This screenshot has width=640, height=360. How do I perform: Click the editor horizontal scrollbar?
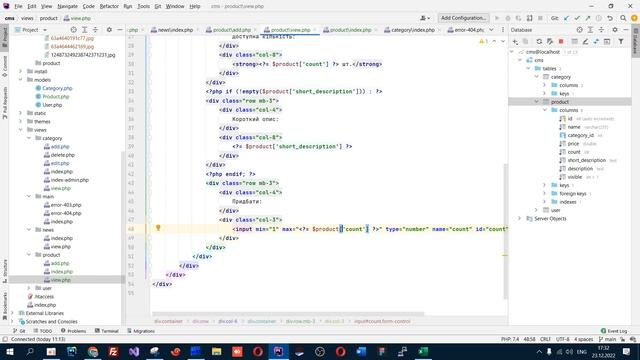288,314
